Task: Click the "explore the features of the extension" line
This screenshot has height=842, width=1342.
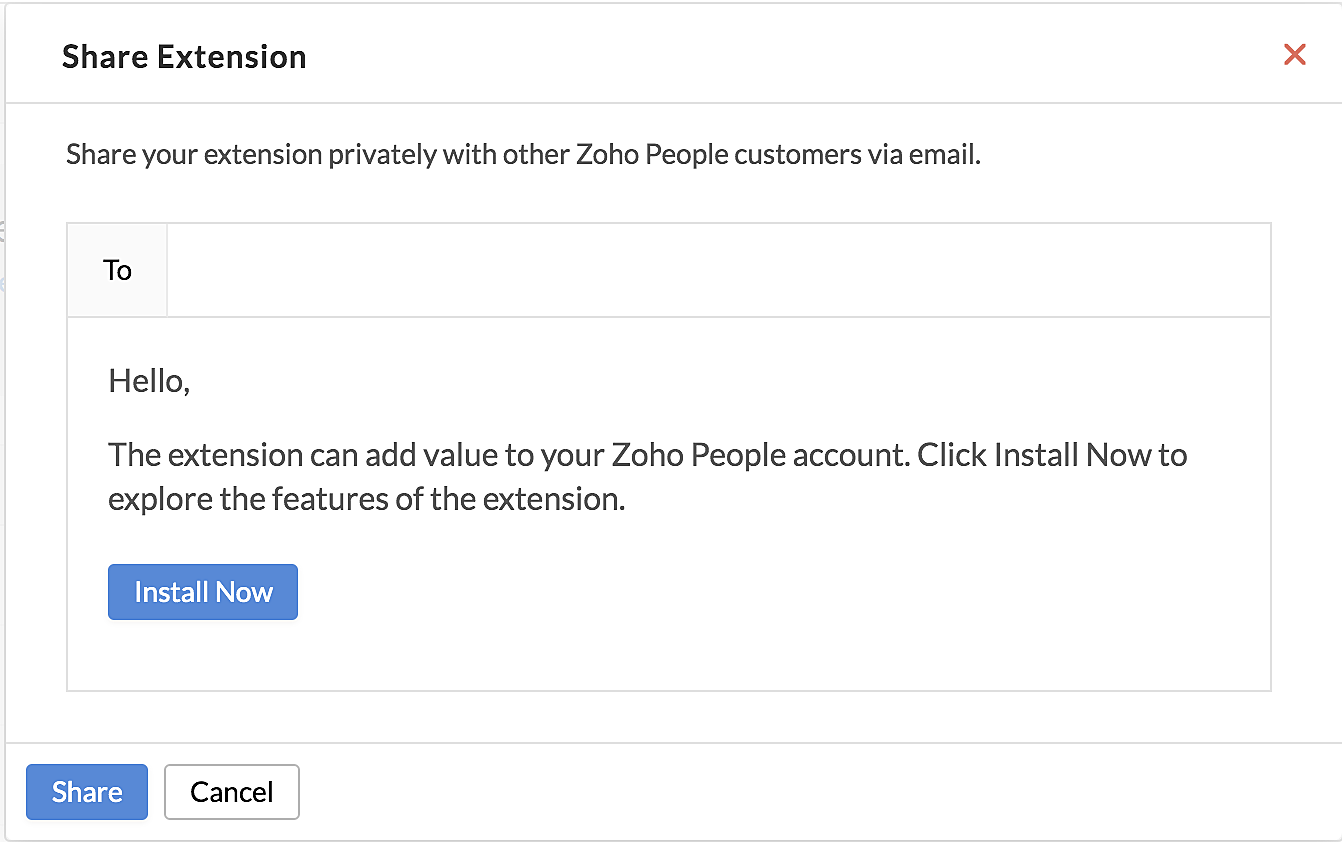Action: [366, 499]
